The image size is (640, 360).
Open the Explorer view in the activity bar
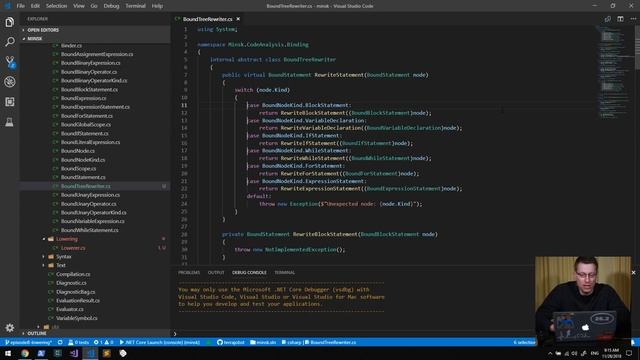(9, 22)
